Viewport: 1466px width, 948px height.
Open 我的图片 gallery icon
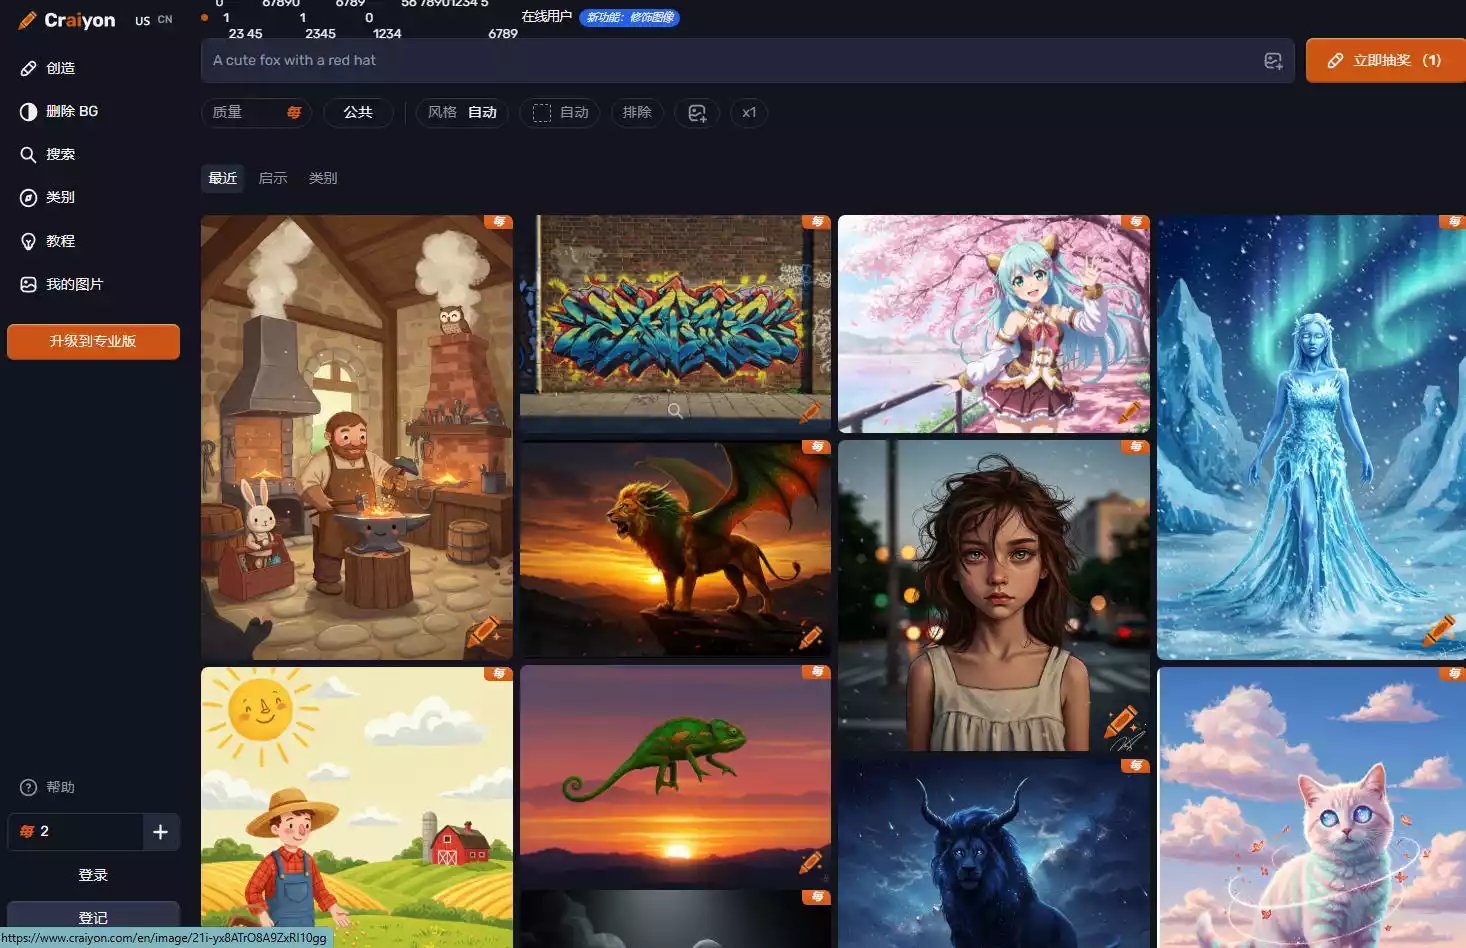[x=28, y=285]
